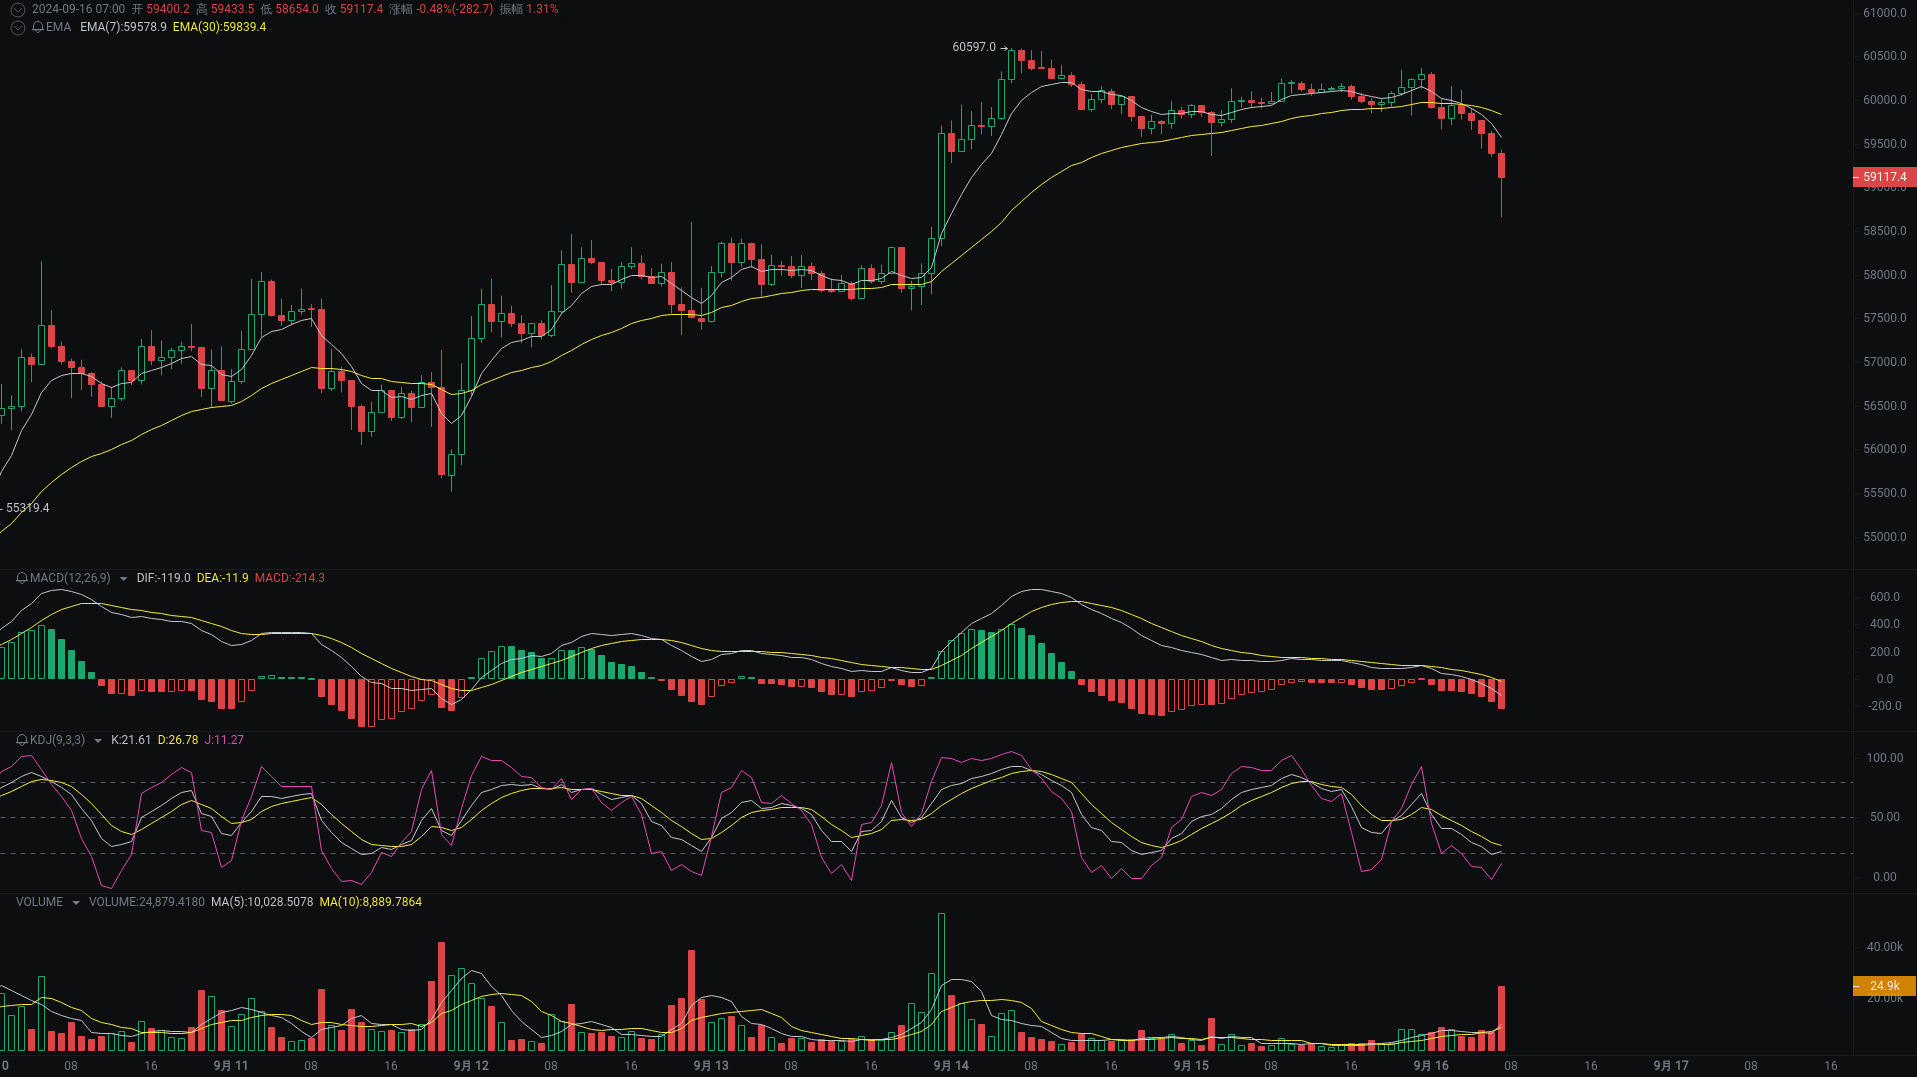Click the yellow 24.9k volume tag

click(1883, 986)
